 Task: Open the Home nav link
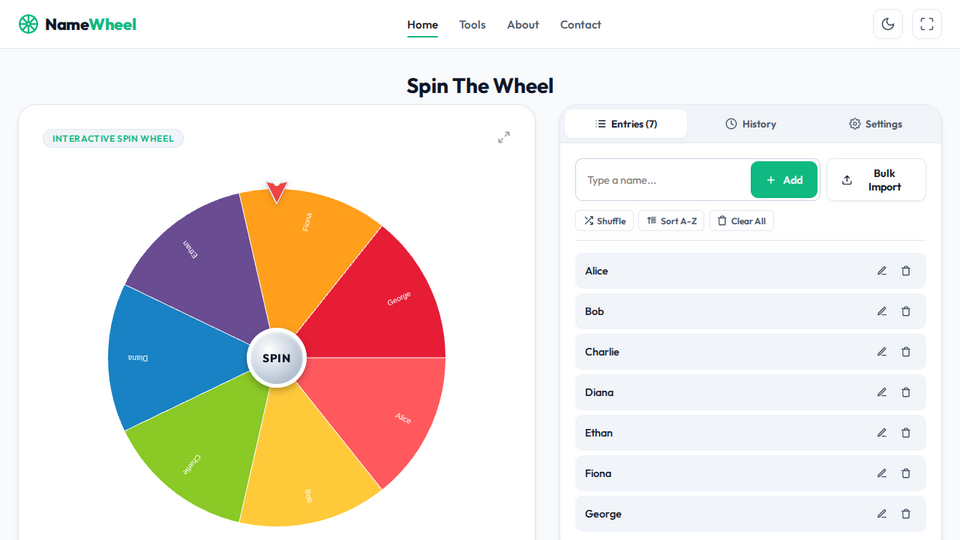422,24
